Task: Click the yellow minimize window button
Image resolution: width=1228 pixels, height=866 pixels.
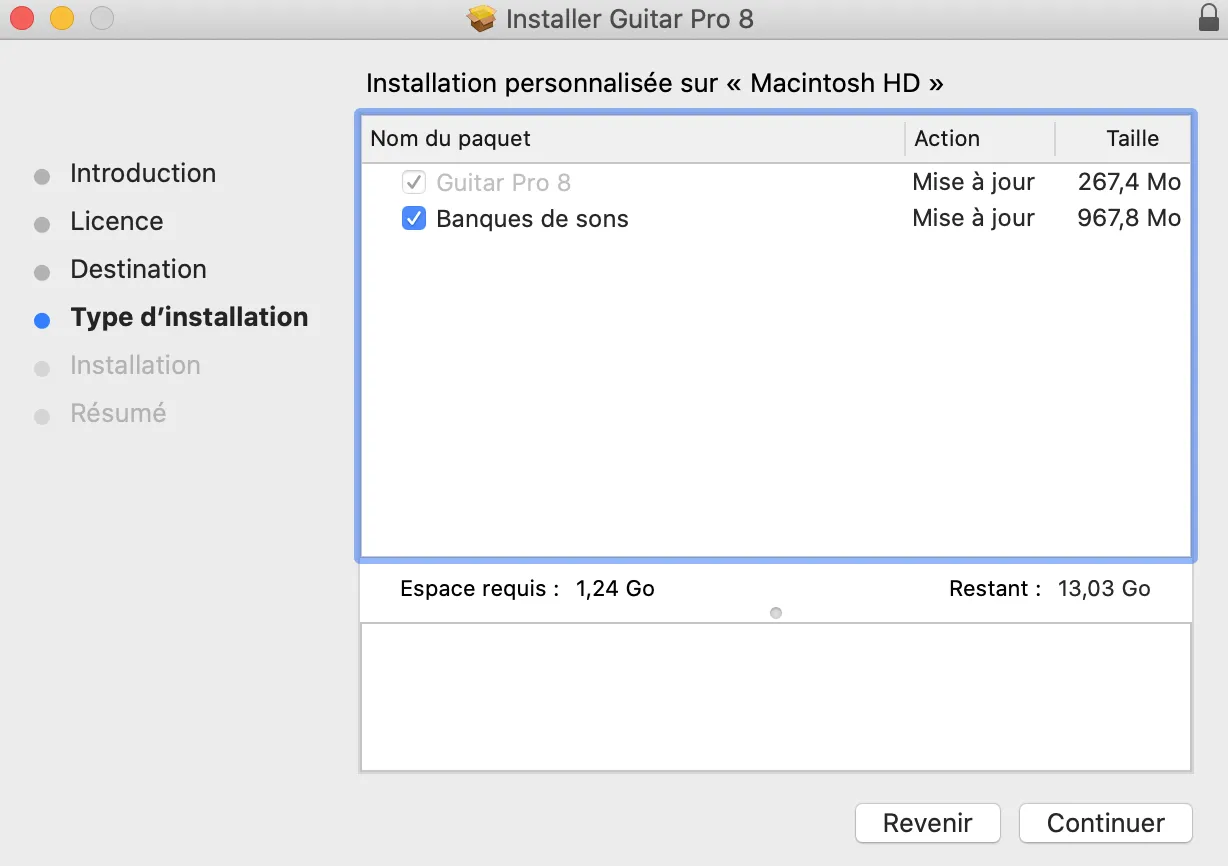Action: 62,18
